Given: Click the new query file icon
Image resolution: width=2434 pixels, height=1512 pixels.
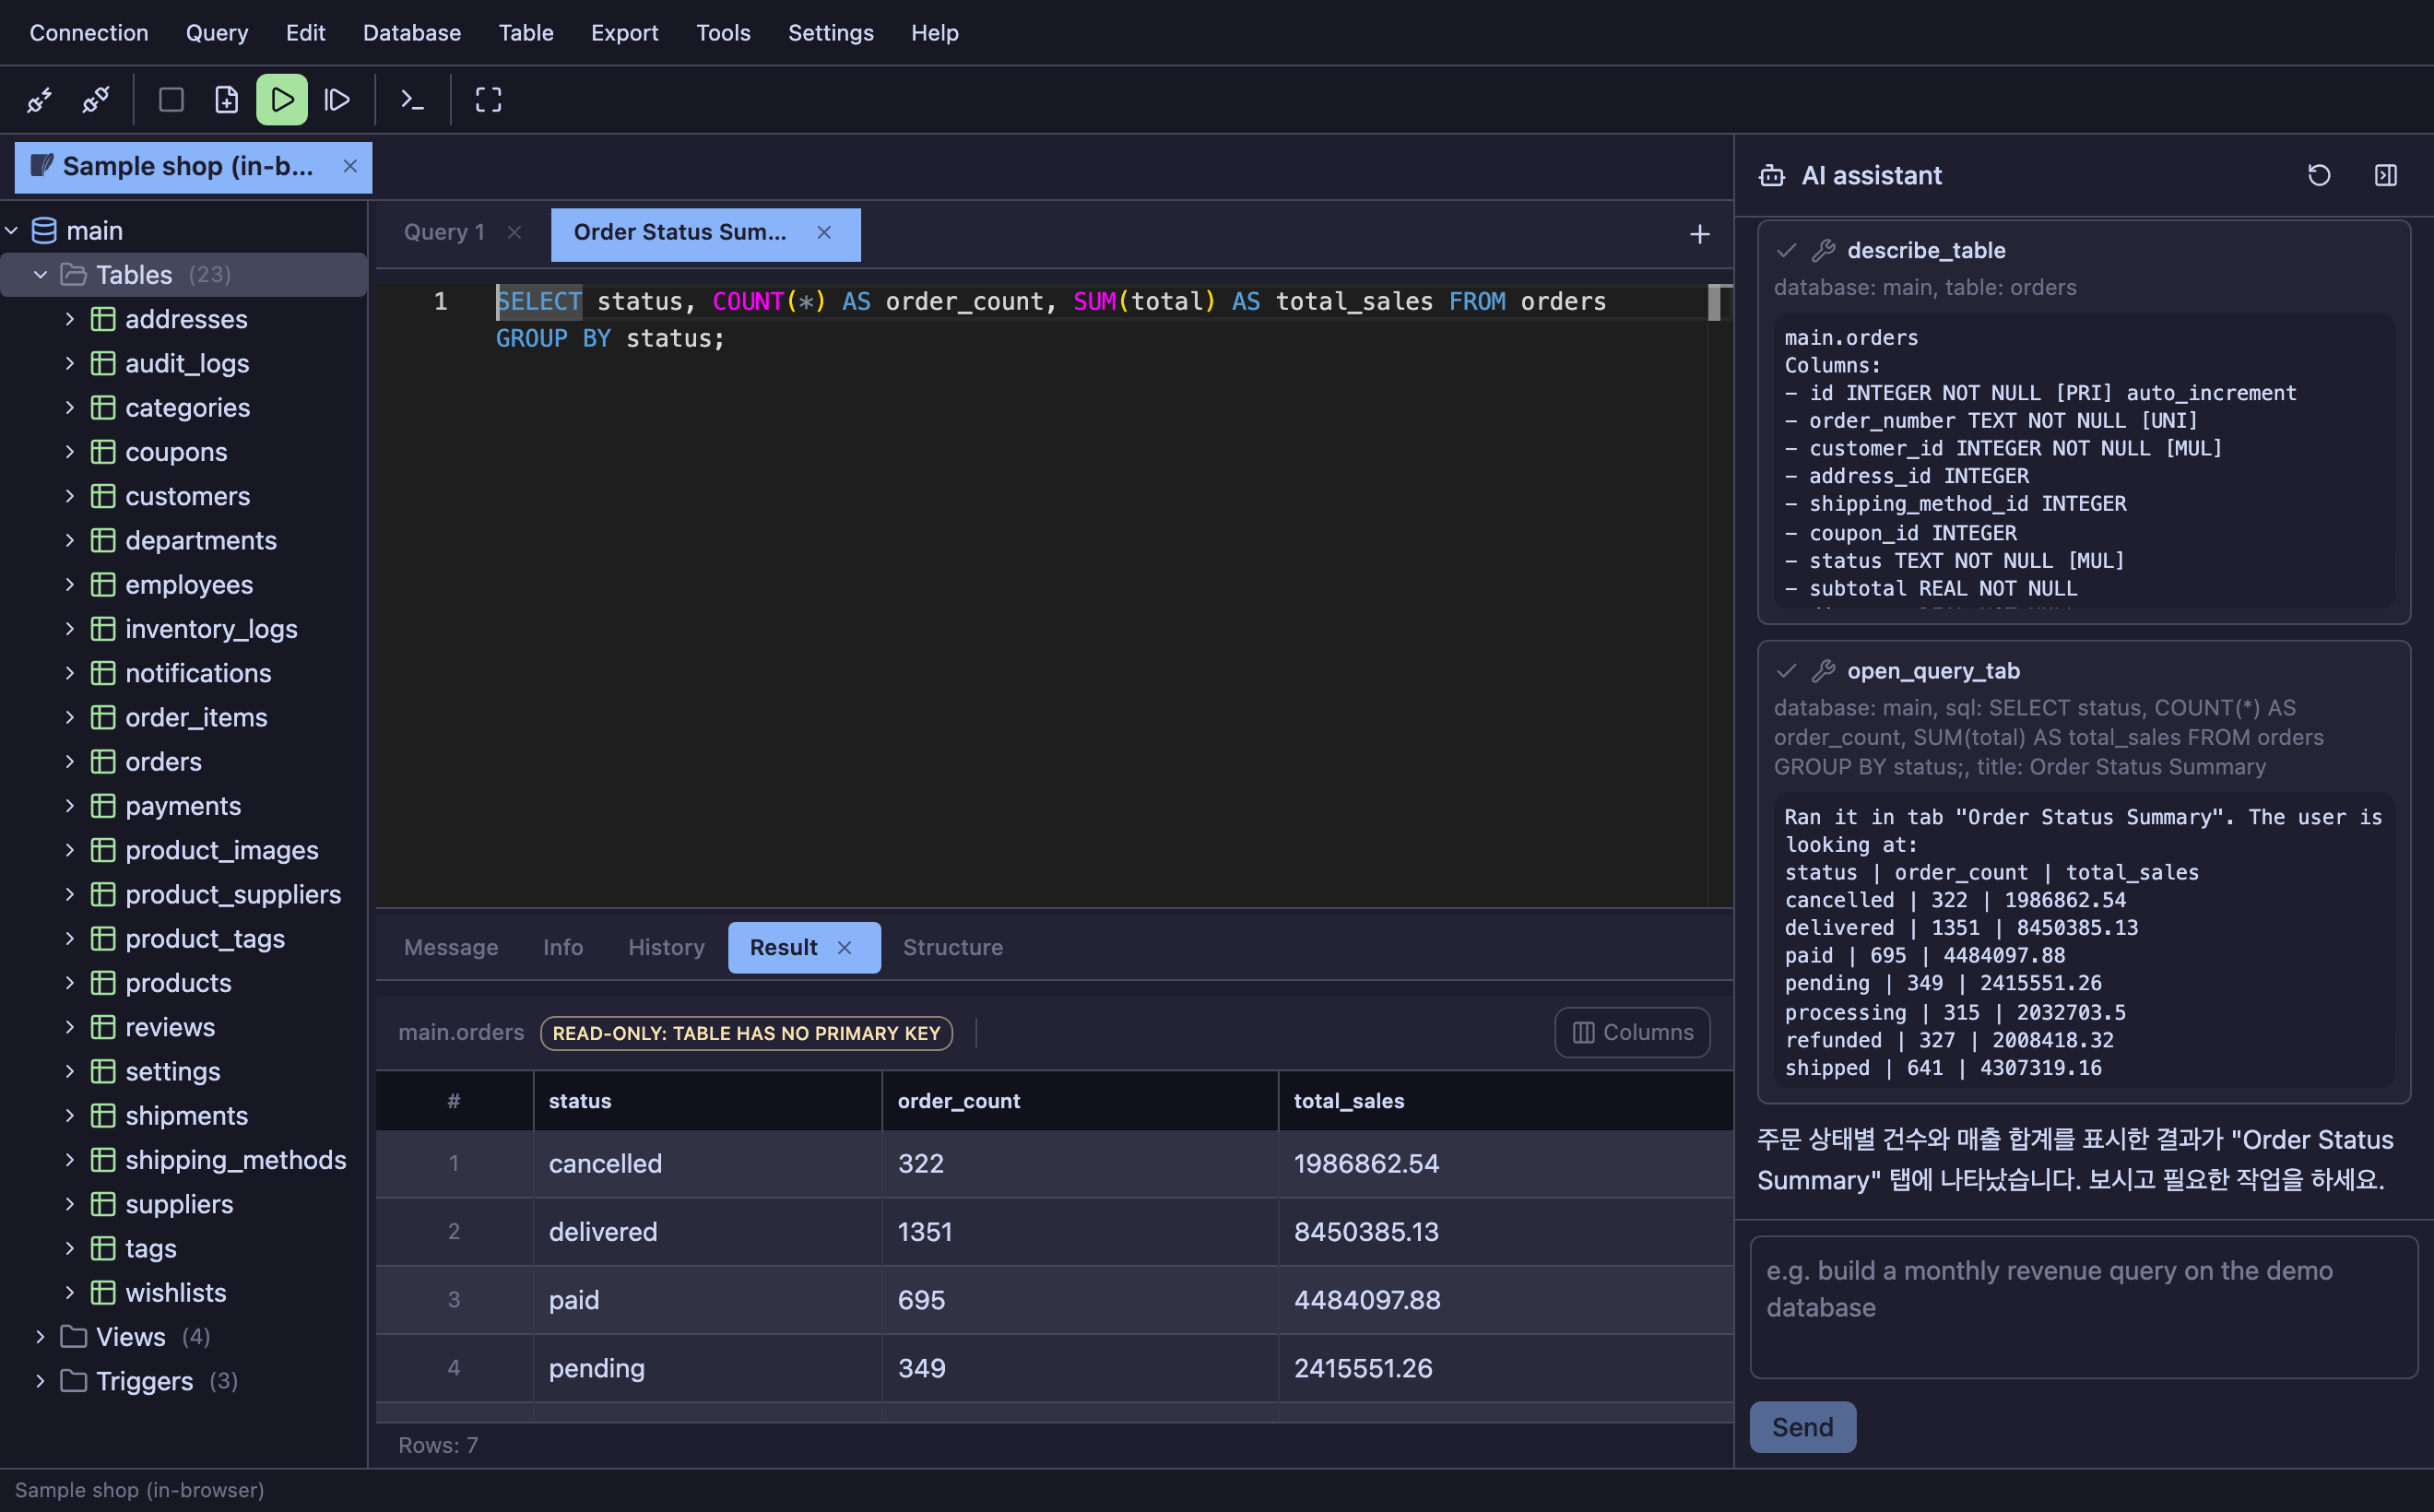Looking at the screenshot, I should coord(227,100).
